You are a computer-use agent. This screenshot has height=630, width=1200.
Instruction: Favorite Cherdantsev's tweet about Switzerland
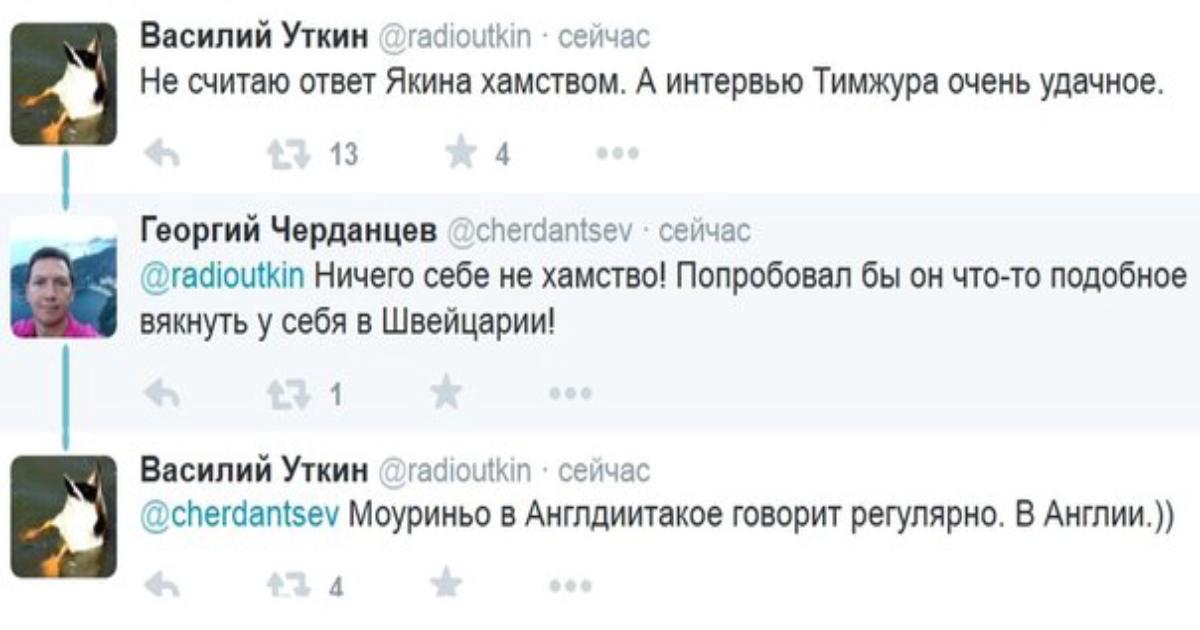tap(445, 393)
